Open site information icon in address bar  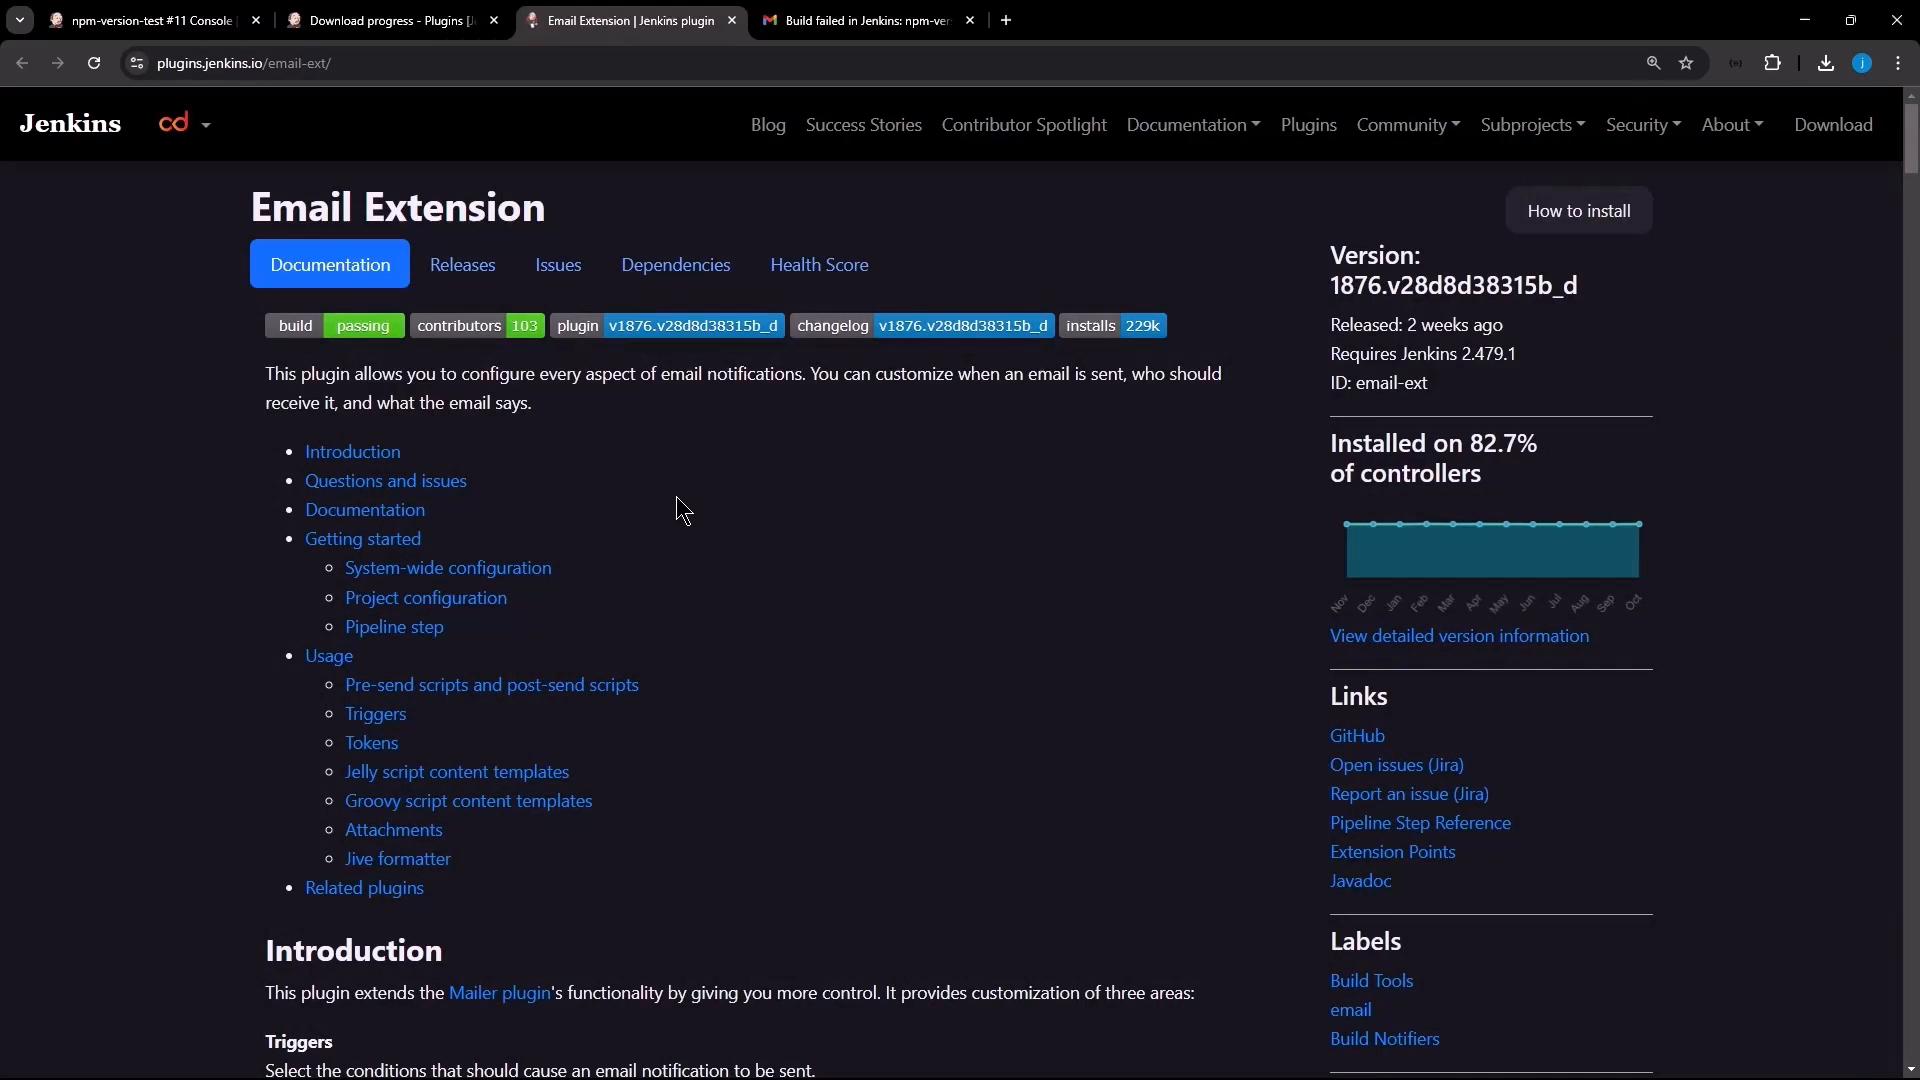(x=137, y=63)
